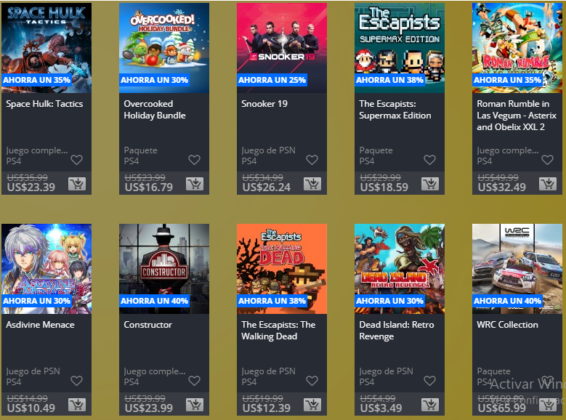Add The Escapists: The Walking Dead to cart
This screenshot has width=566, height=420.
coord(312,405)
